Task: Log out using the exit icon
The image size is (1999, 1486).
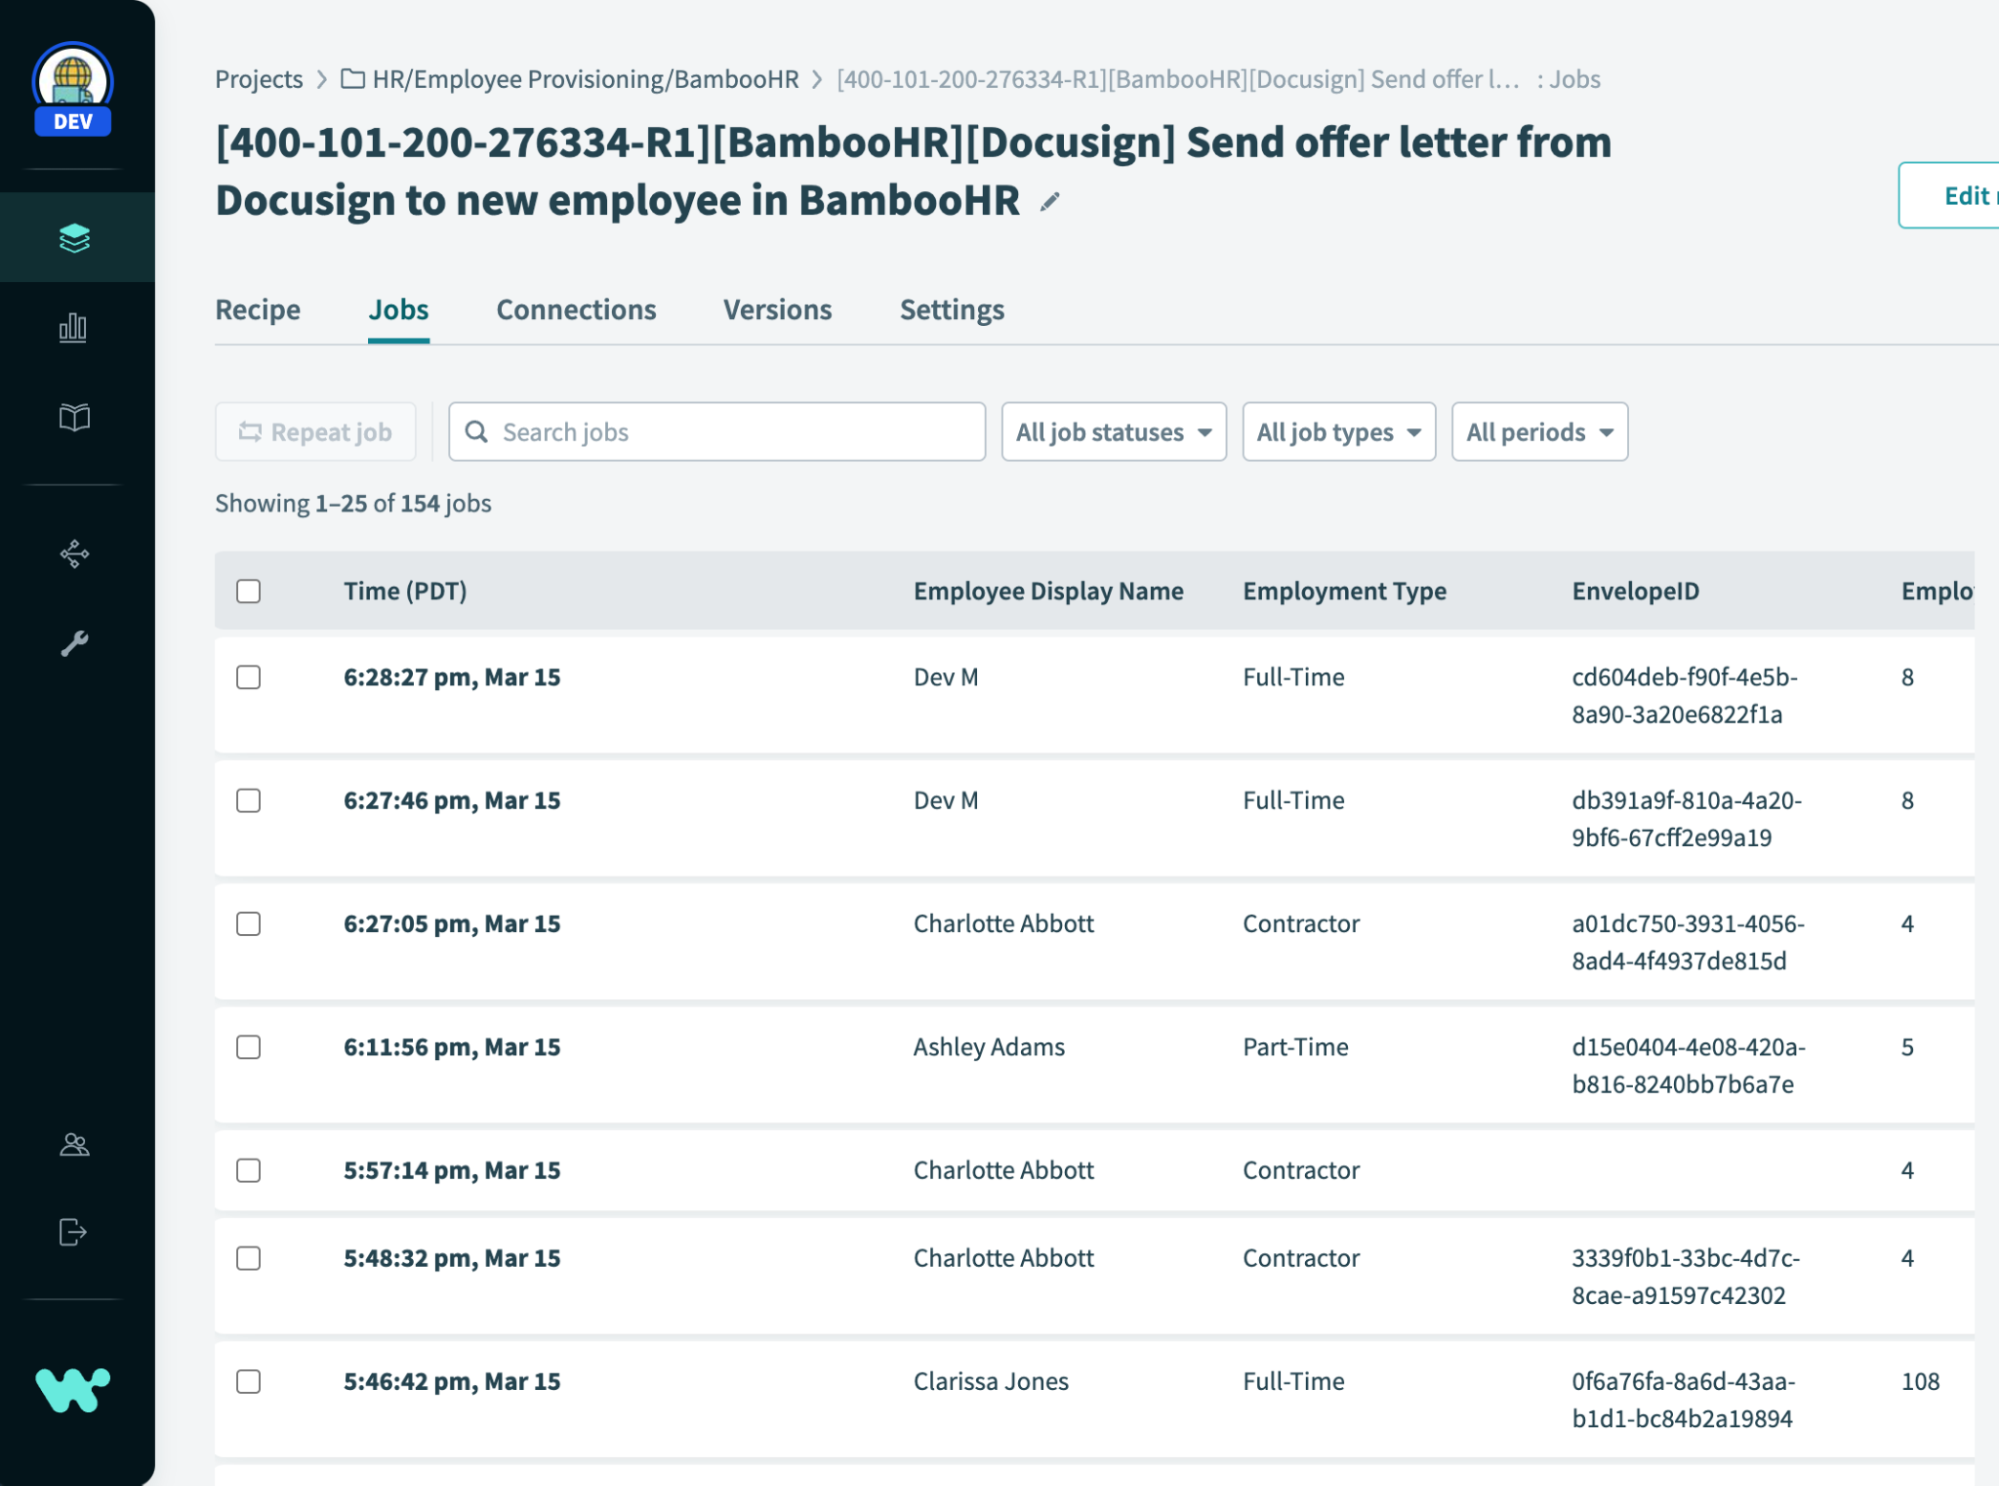Action: click(x=74, y=1232)
